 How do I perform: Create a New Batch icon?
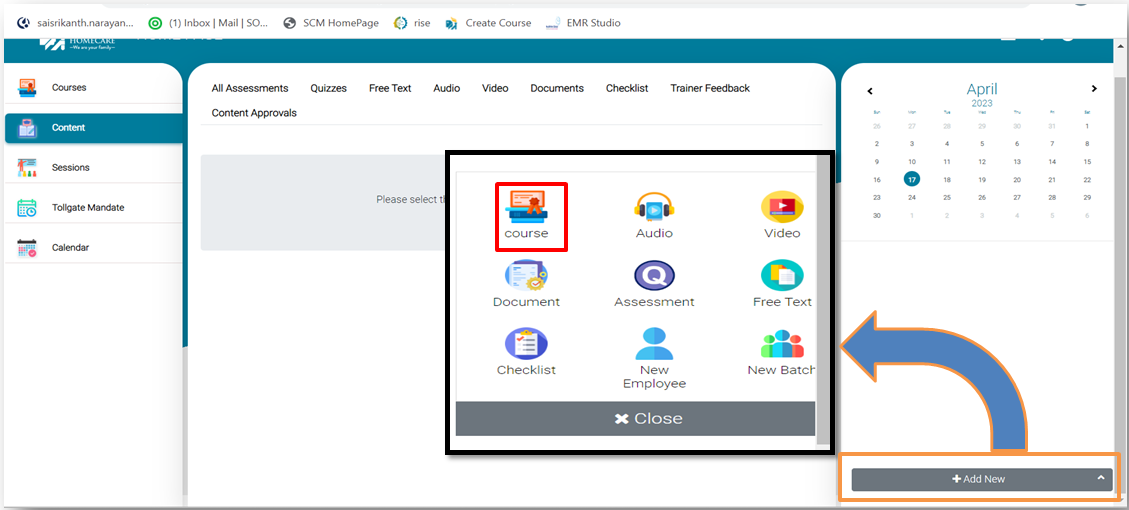click(781, 344)
